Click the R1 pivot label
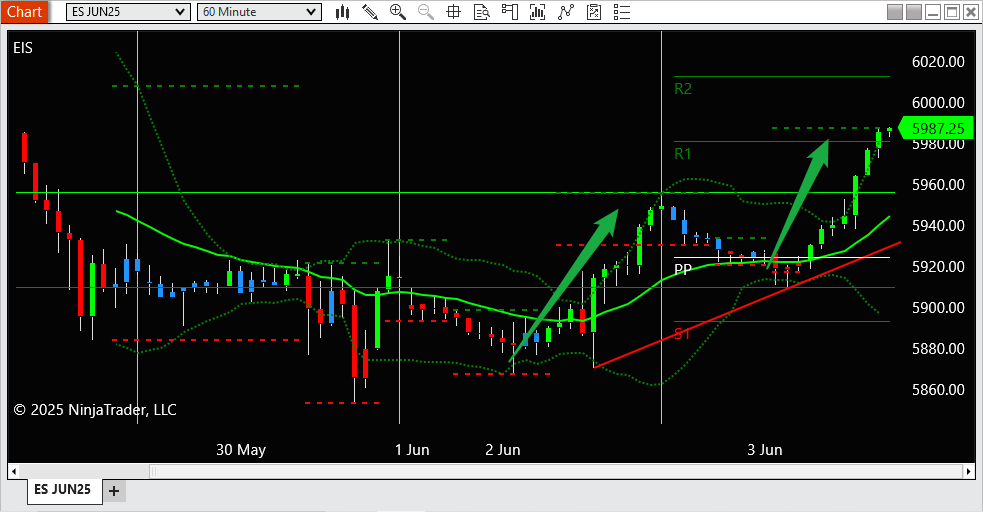This screenshot has width=983, height=512. click(683, 154)
